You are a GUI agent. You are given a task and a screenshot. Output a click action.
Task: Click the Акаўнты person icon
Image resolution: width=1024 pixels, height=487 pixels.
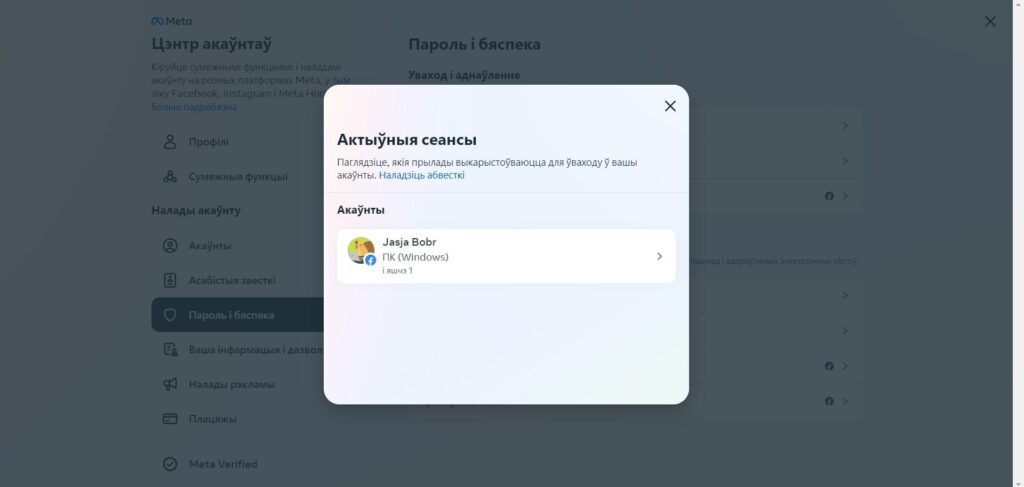170,245
